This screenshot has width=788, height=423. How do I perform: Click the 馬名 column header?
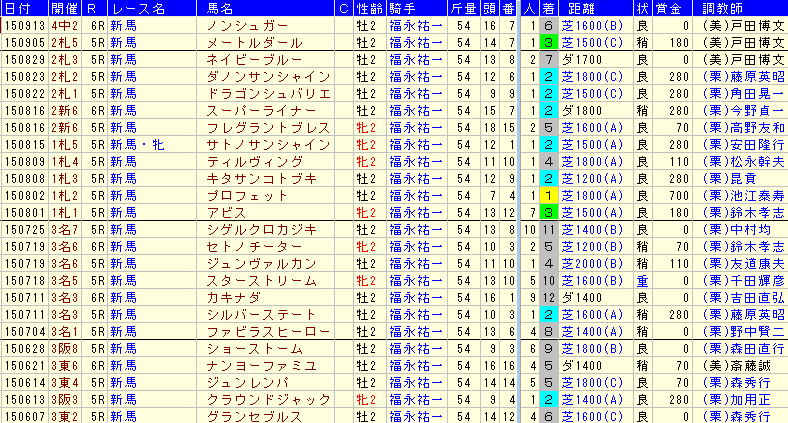click(x=220, y=9)
